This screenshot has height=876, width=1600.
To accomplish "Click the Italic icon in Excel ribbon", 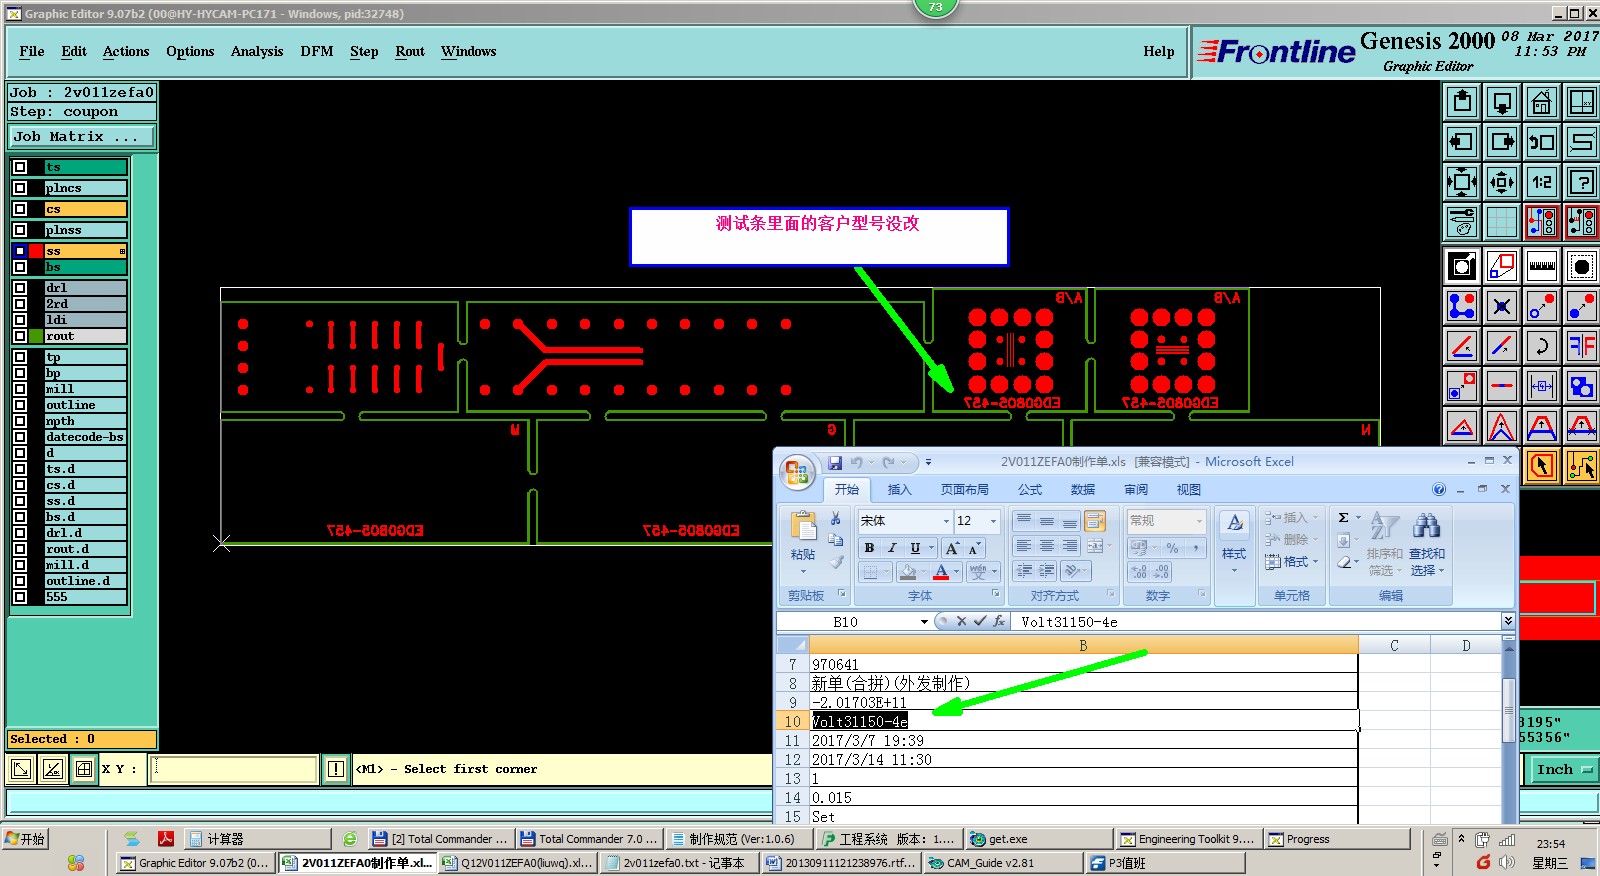I will coord(892,548).
